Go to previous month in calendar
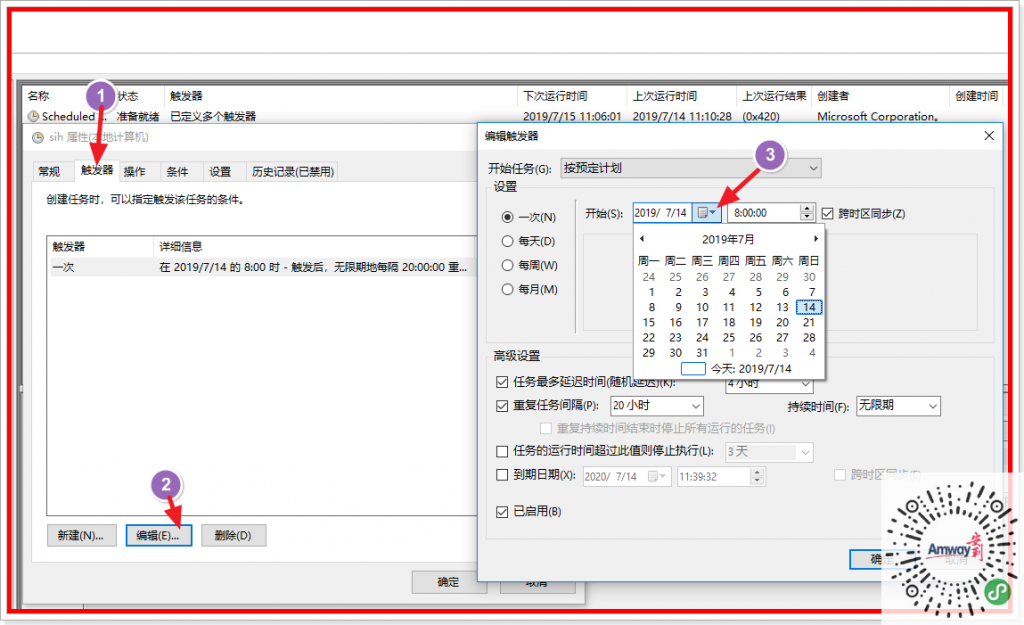This screenshot has height=625, width=1024. [x=642, y=239]
